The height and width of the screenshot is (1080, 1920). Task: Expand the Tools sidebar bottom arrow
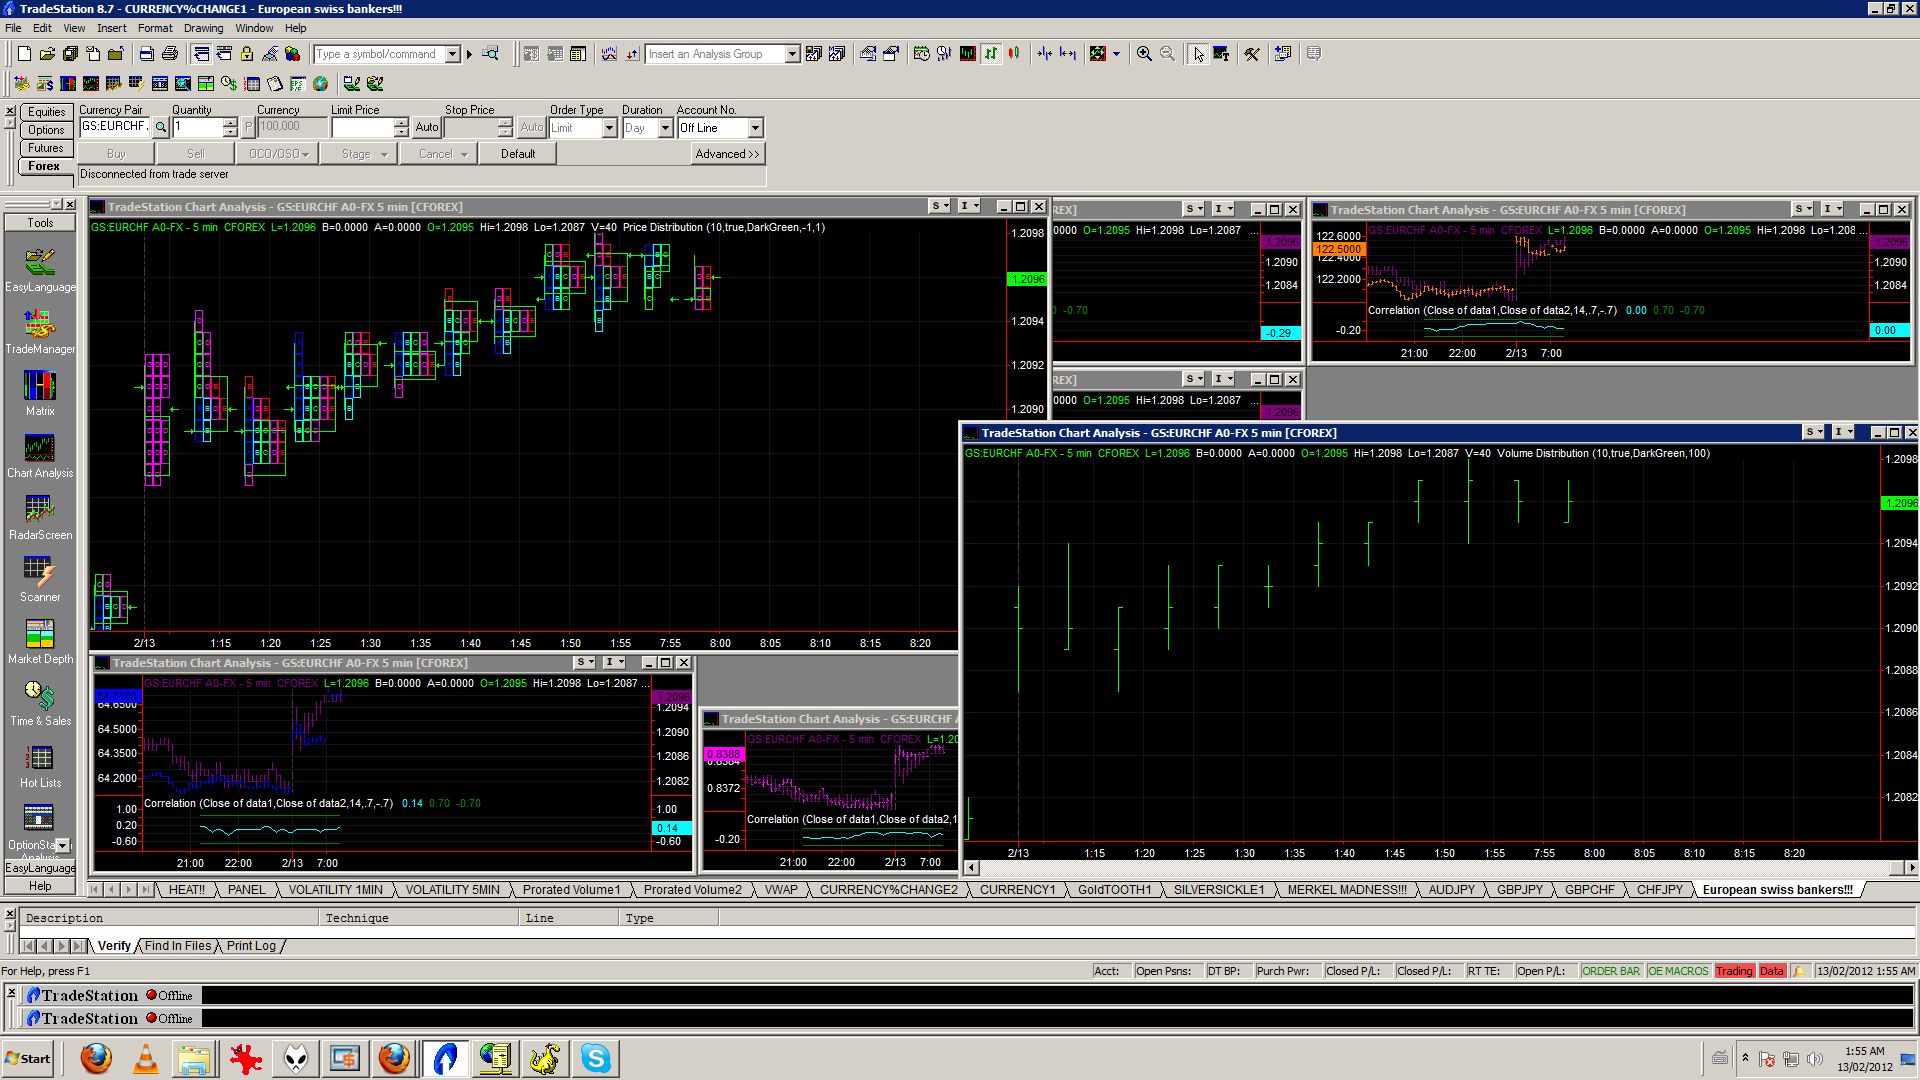[x=63, y=845]
